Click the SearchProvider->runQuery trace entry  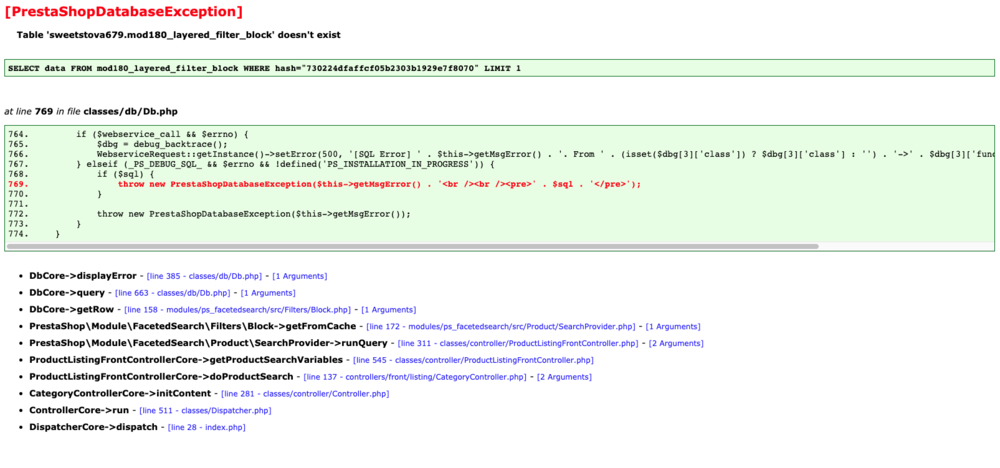tap(208, 343)
